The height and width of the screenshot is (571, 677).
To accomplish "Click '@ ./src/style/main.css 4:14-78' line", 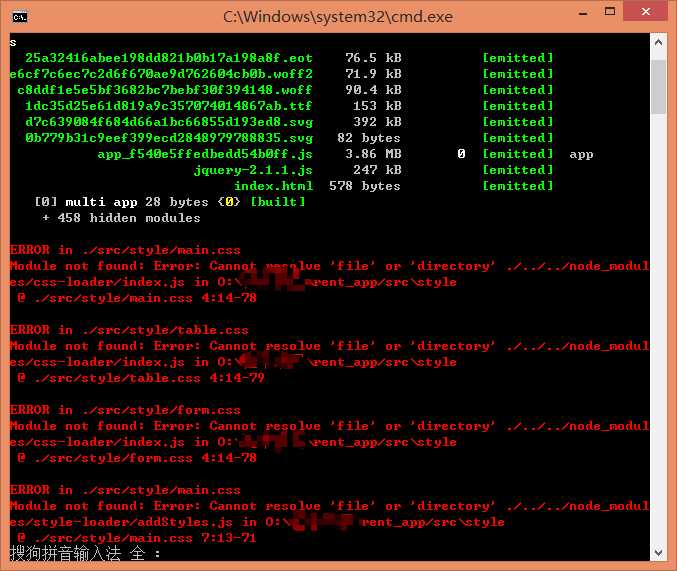I will (137, 298).
